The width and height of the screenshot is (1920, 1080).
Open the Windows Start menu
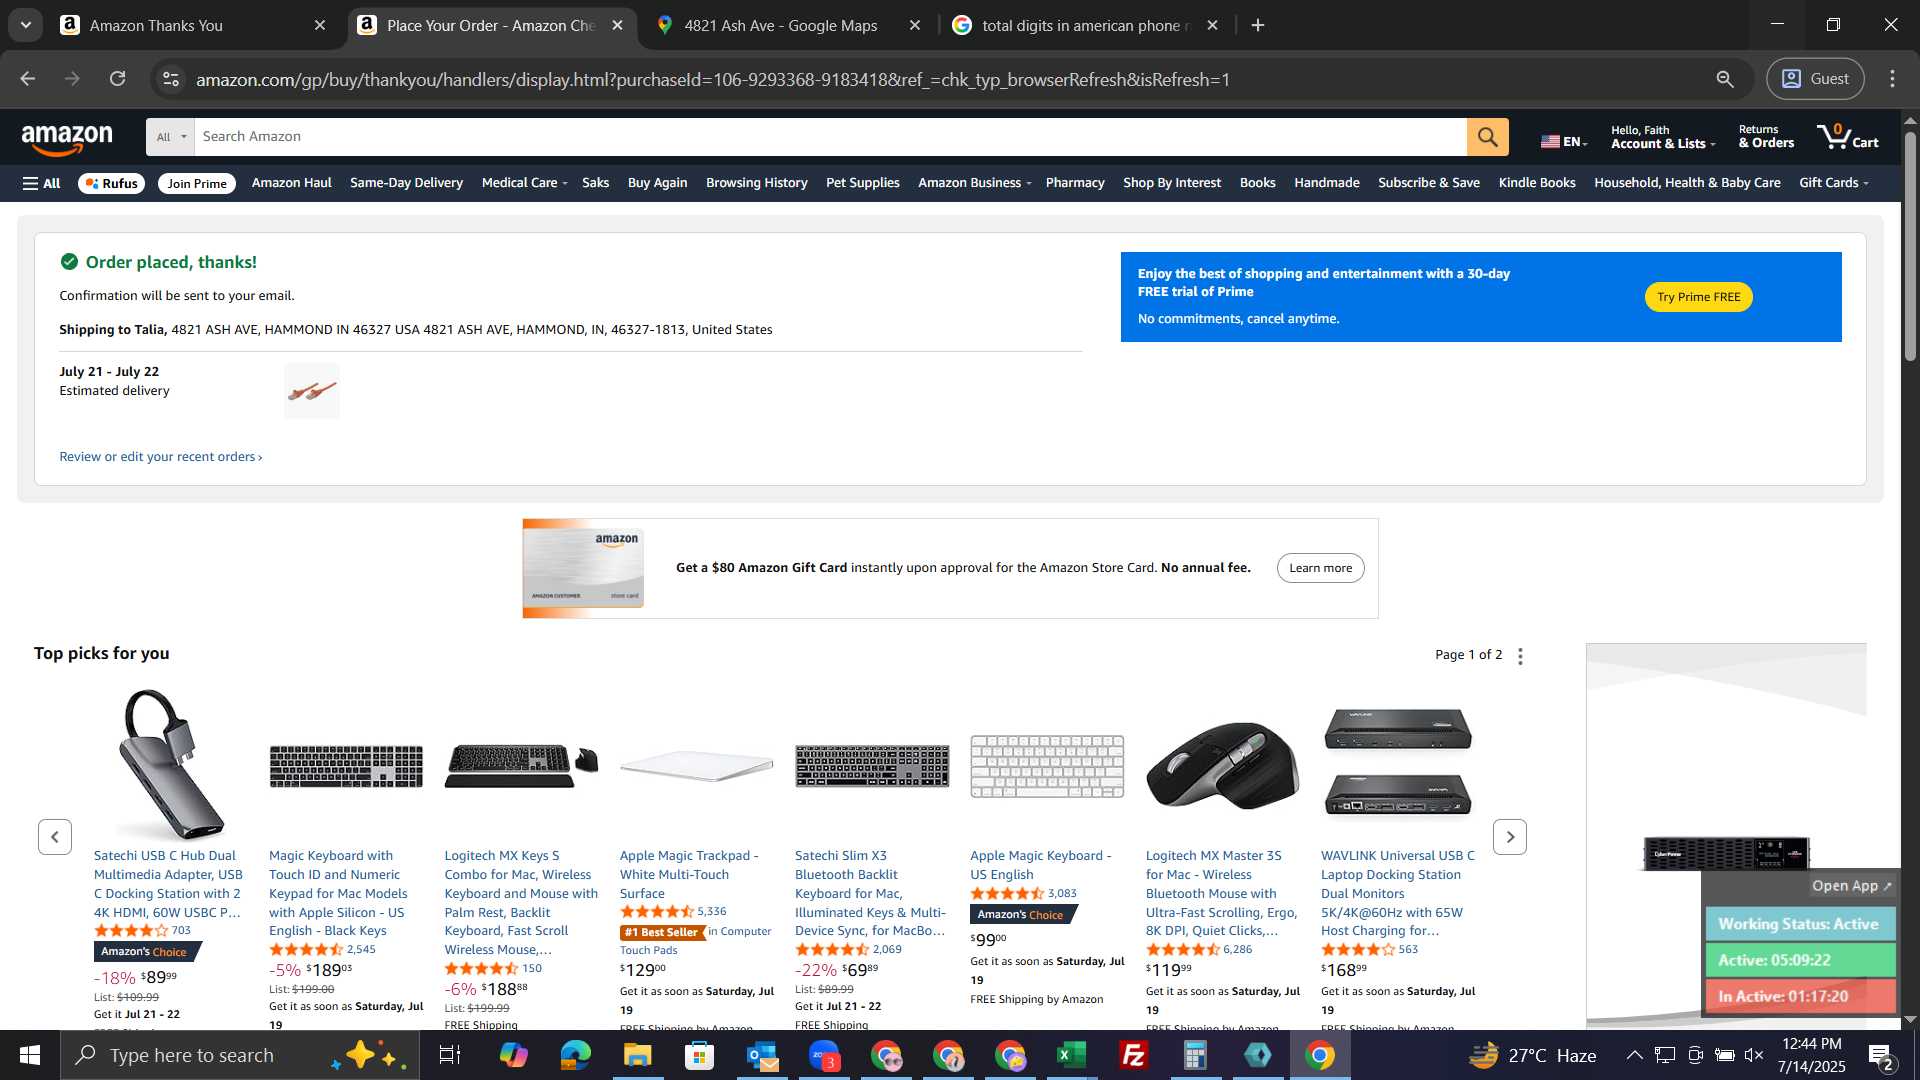click(x=29, y=1055)
